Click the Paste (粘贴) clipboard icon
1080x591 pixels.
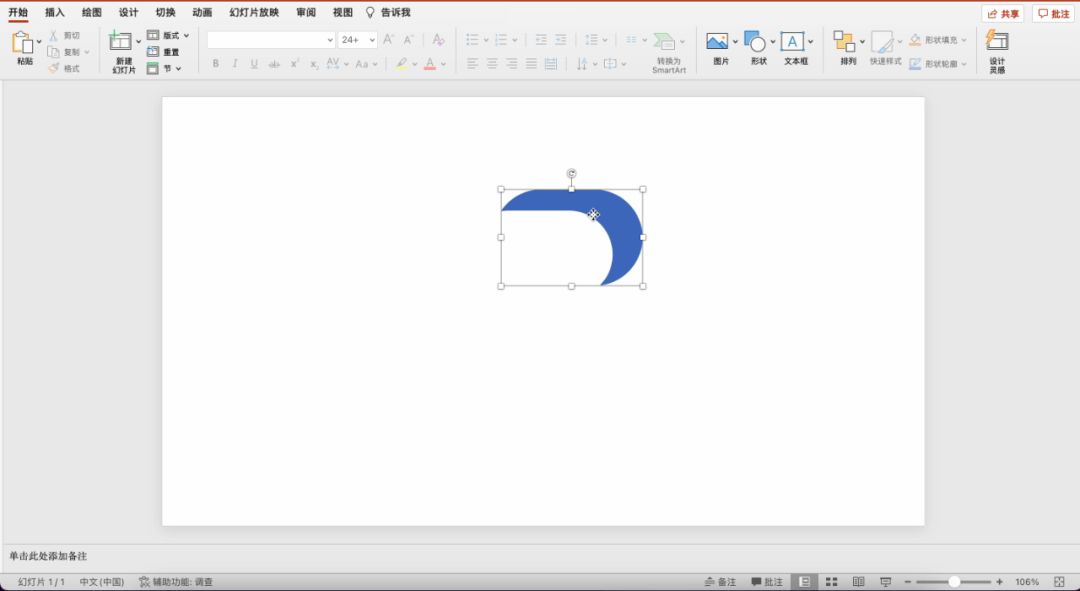pos(22,43)
